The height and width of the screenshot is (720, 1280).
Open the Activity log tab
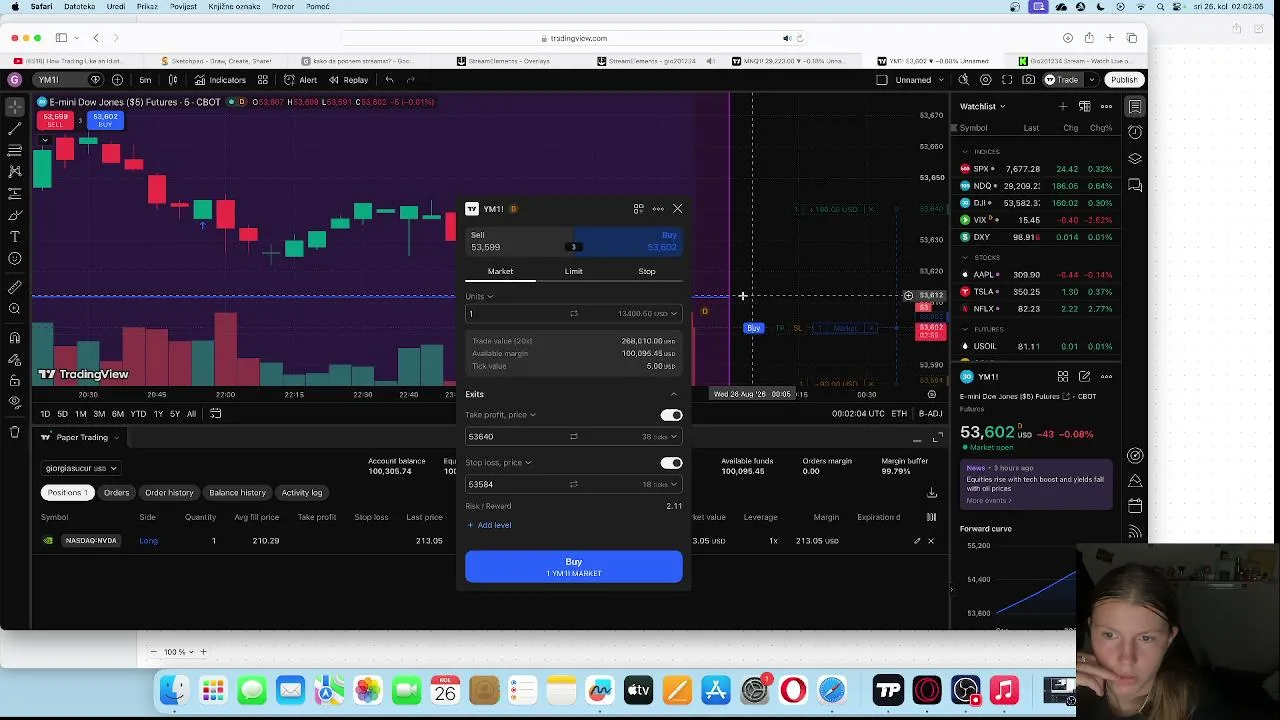point(301,493)
